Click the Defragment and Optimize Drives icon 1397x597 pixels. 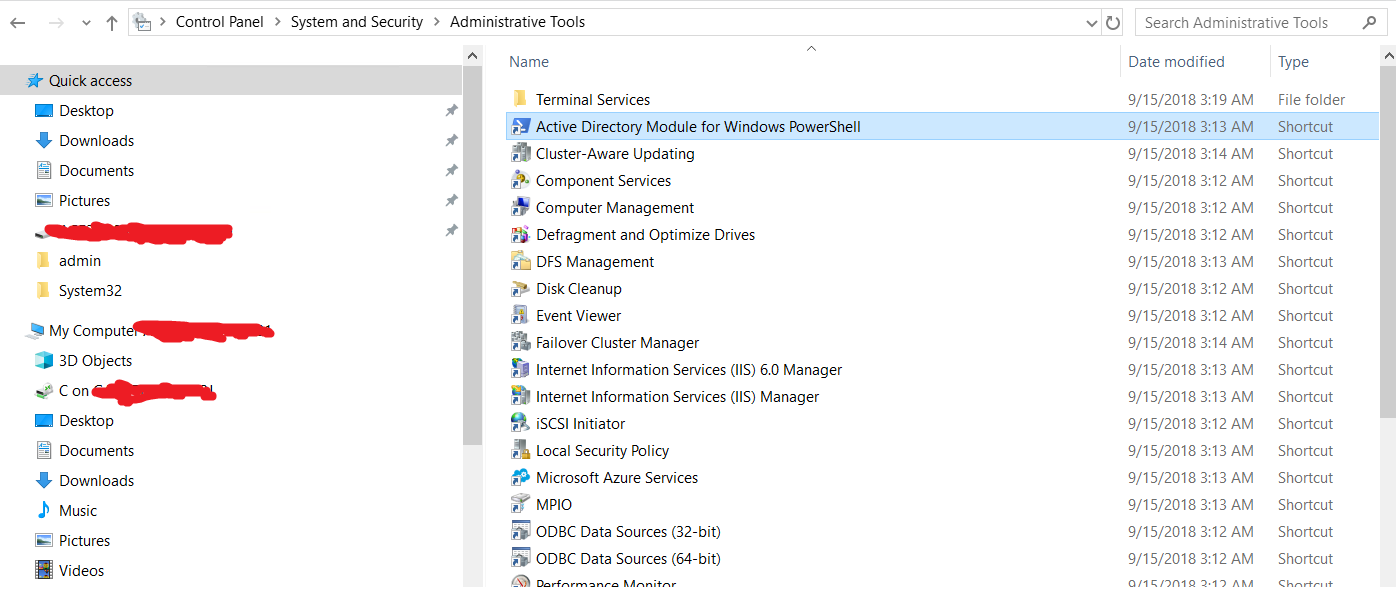[520, 234]
